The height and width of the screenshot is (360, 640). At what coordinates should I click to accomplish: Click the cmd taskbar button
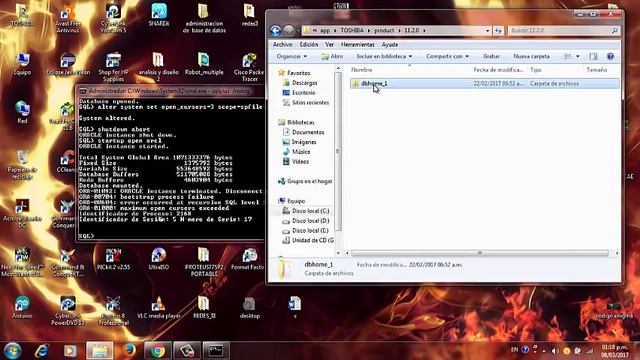coord(216,351)
